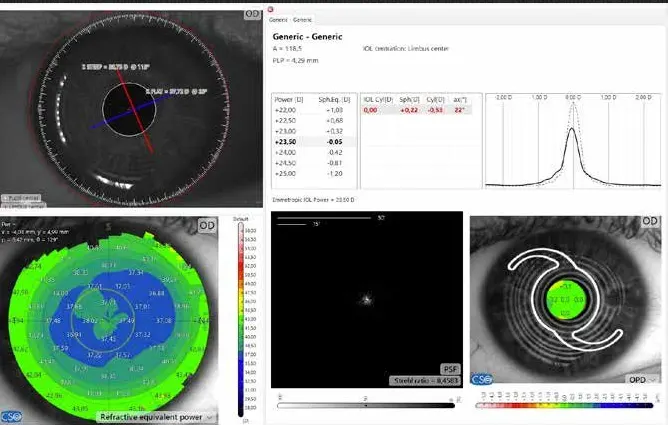Viewport: 668px width, 425px height.
Task: Click the OD eye badge on keratoscopy image
Action: (252, 16)
